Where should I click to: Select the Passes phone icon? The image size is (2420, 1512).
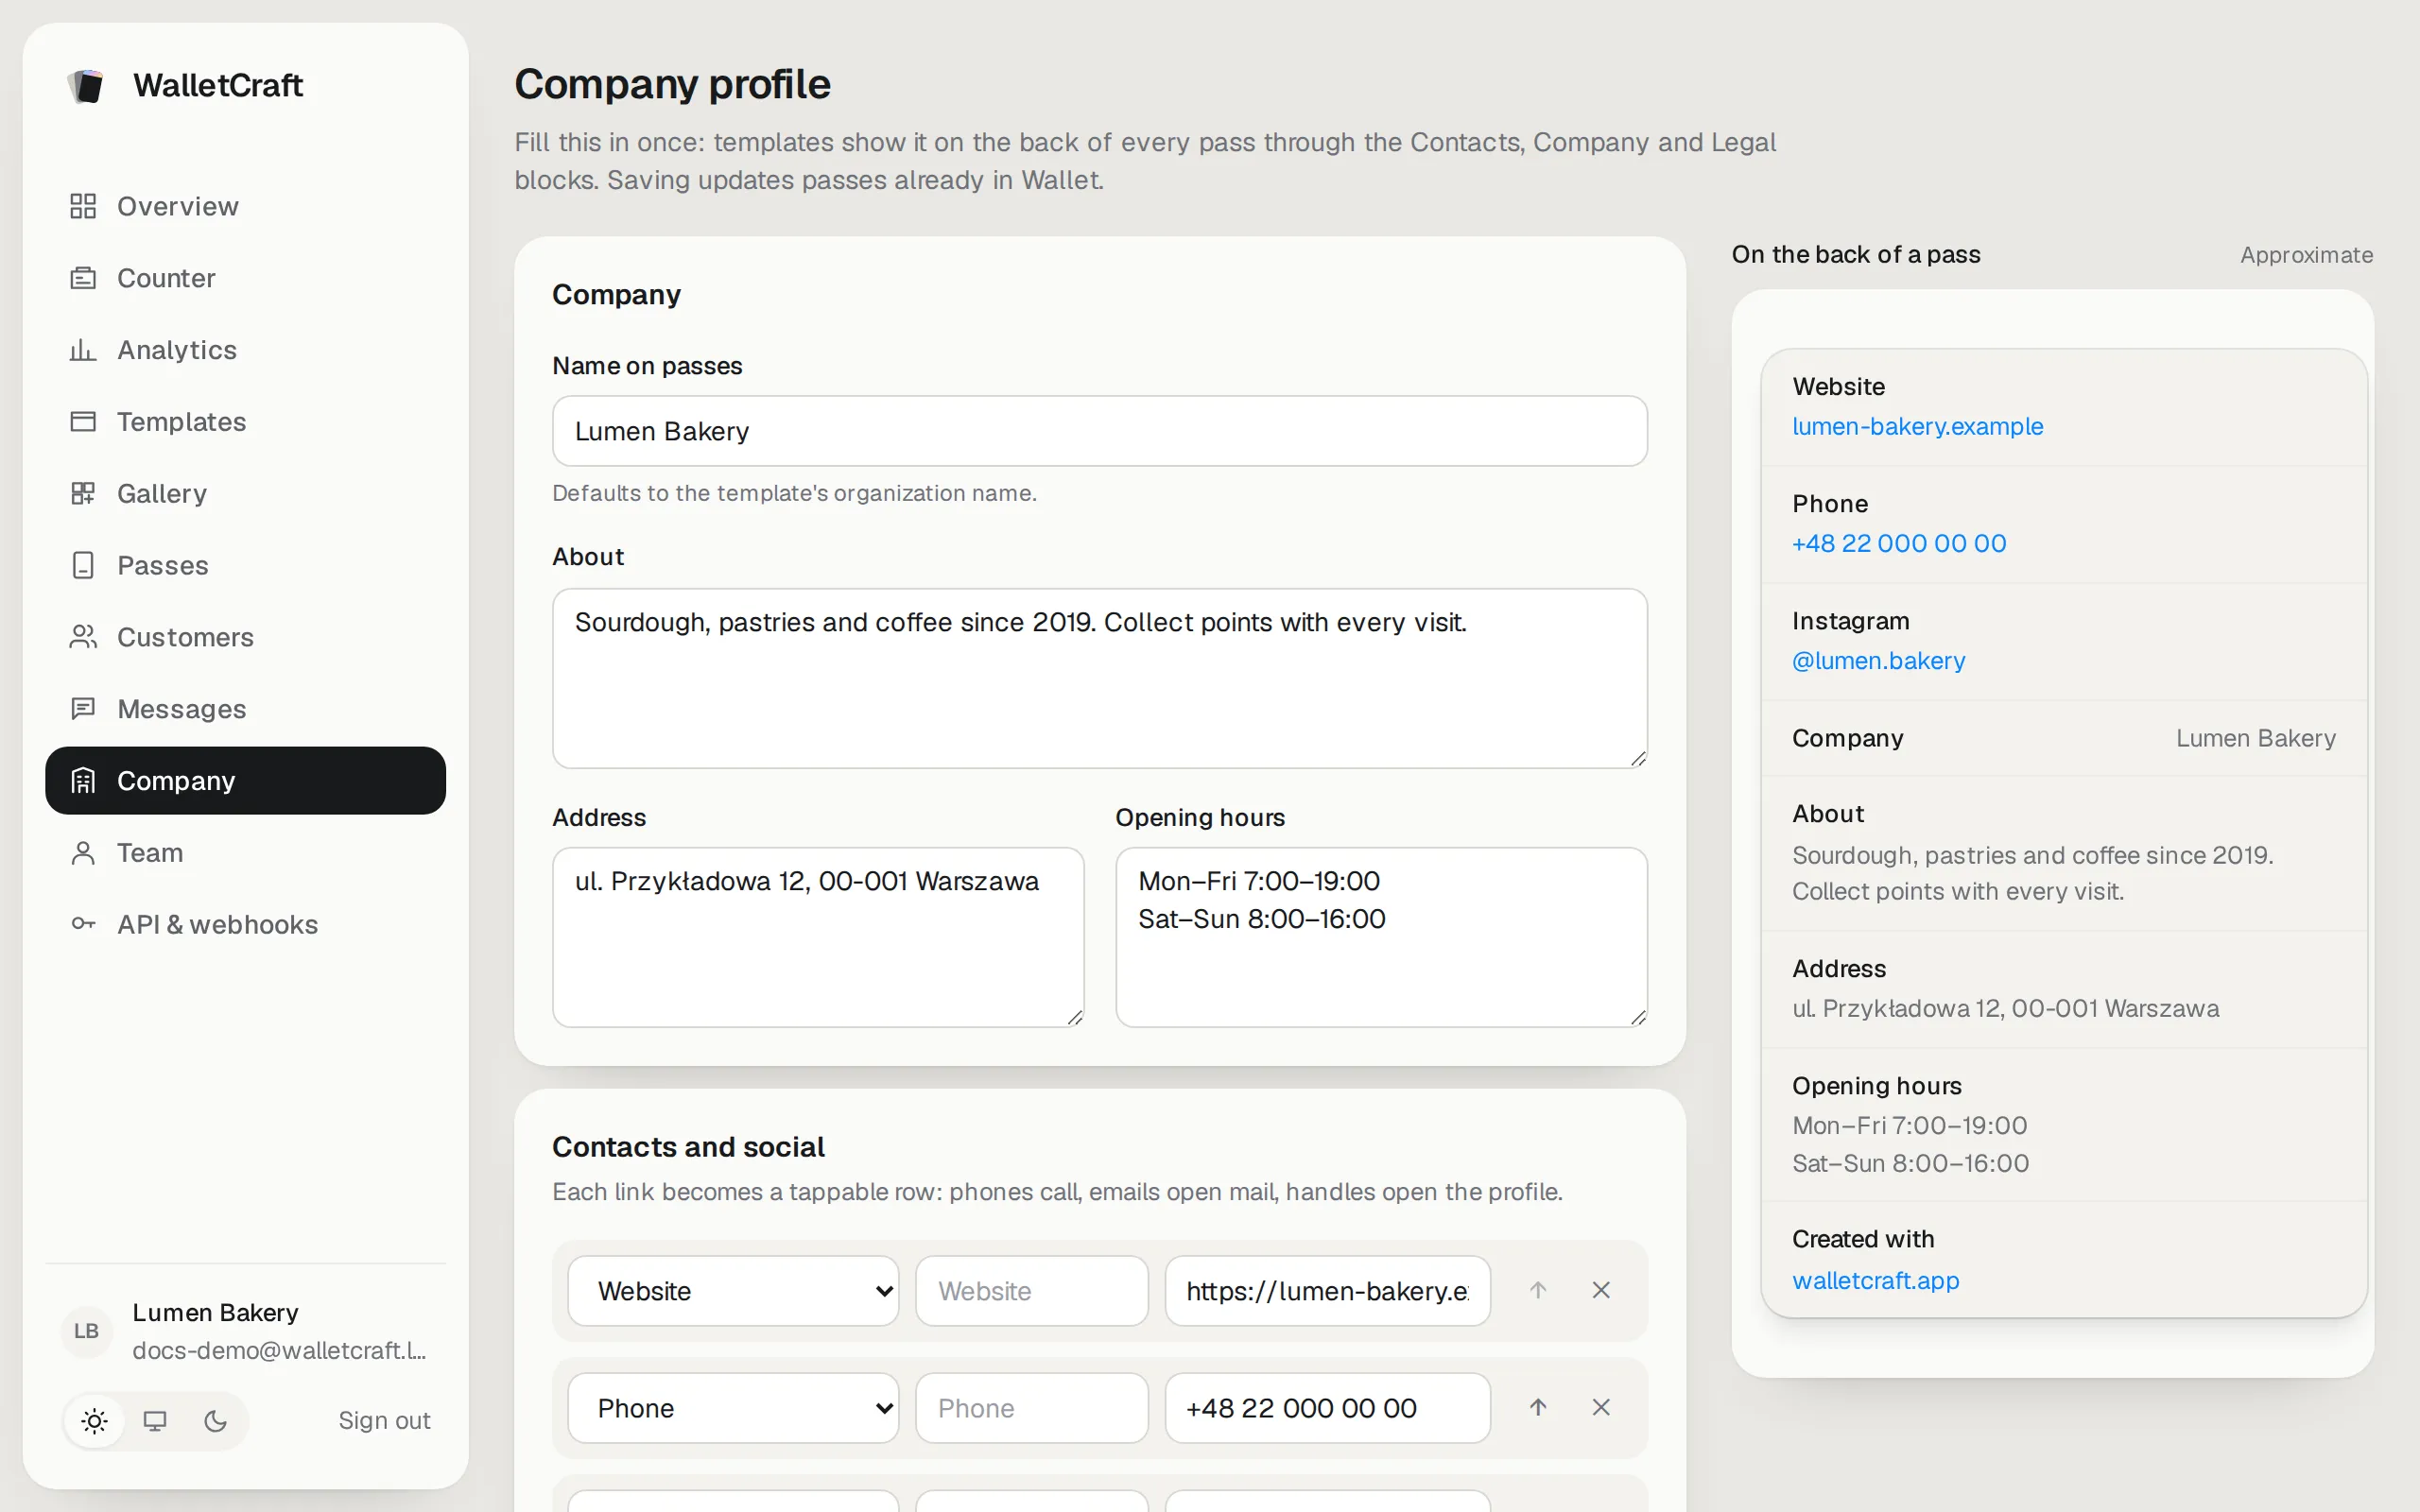(x=83, y=565)
